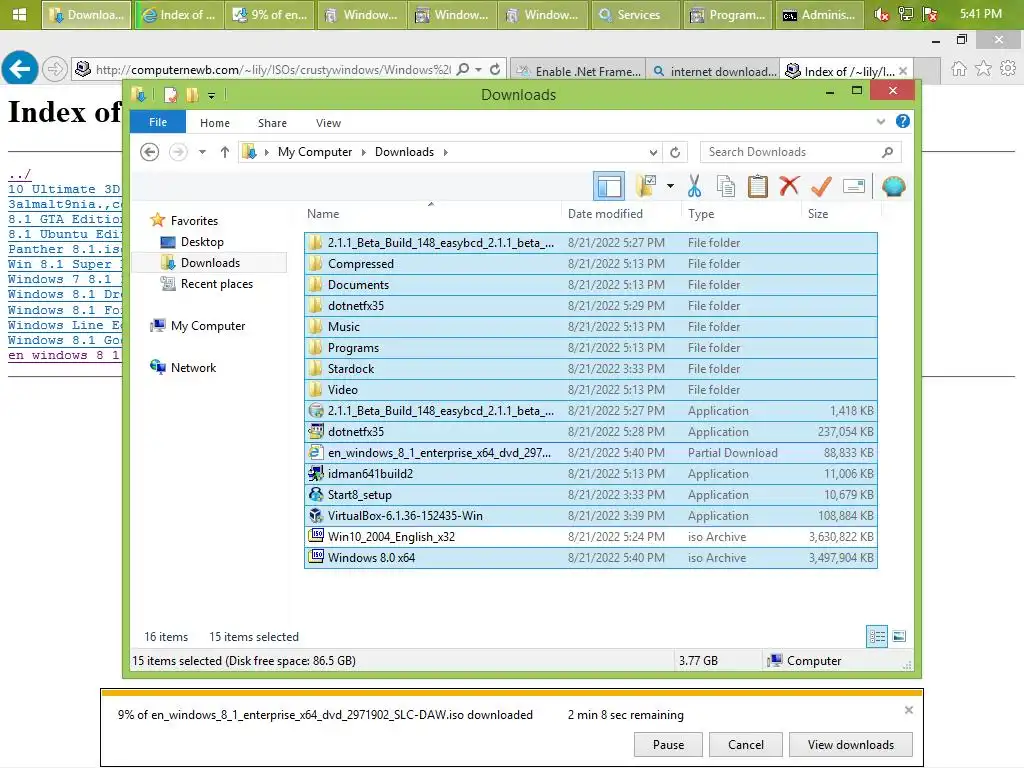Image resolution: width=1024 pixels, height=768 pixels.
Task: Toggle the navigation pane toolbar icon
Action: (x=609, y=187)
